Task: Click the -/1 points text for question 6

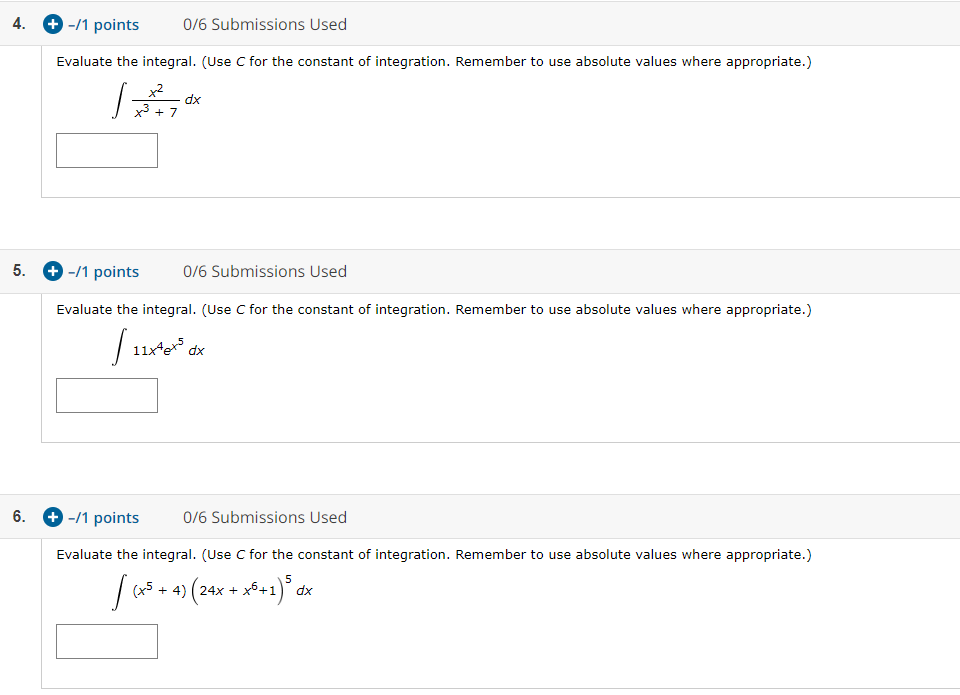Action: tap(104, 517)
